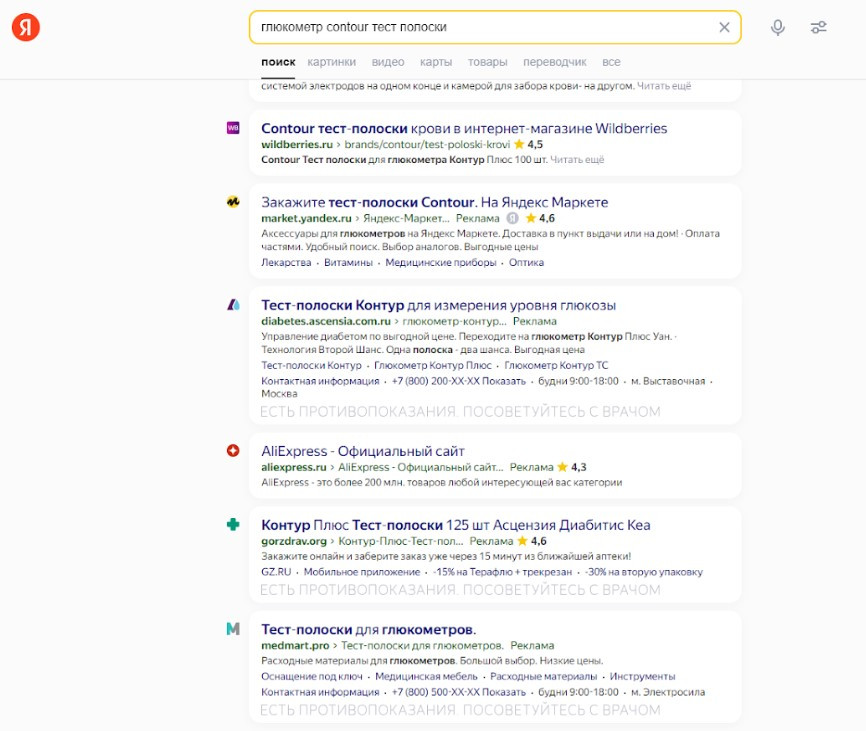Clear the search query with the X icon

coord(724,27)
